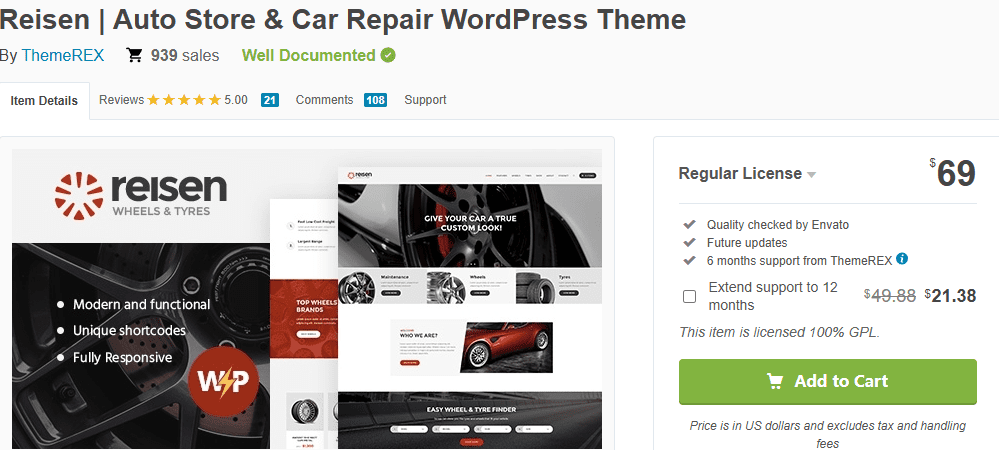Click the 21 reviews count badge
The height and width of the screenshot is (450, 999).
pos(270,100)
